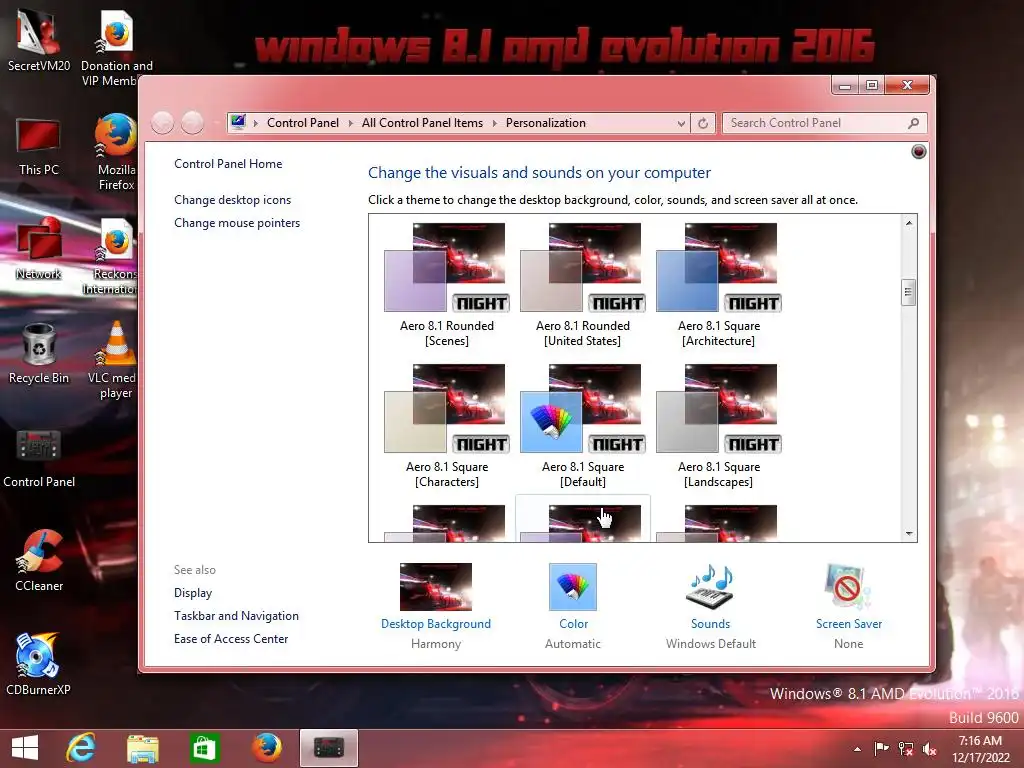
Task: Open the Windows Start button
Action: (x=25, y=748)
